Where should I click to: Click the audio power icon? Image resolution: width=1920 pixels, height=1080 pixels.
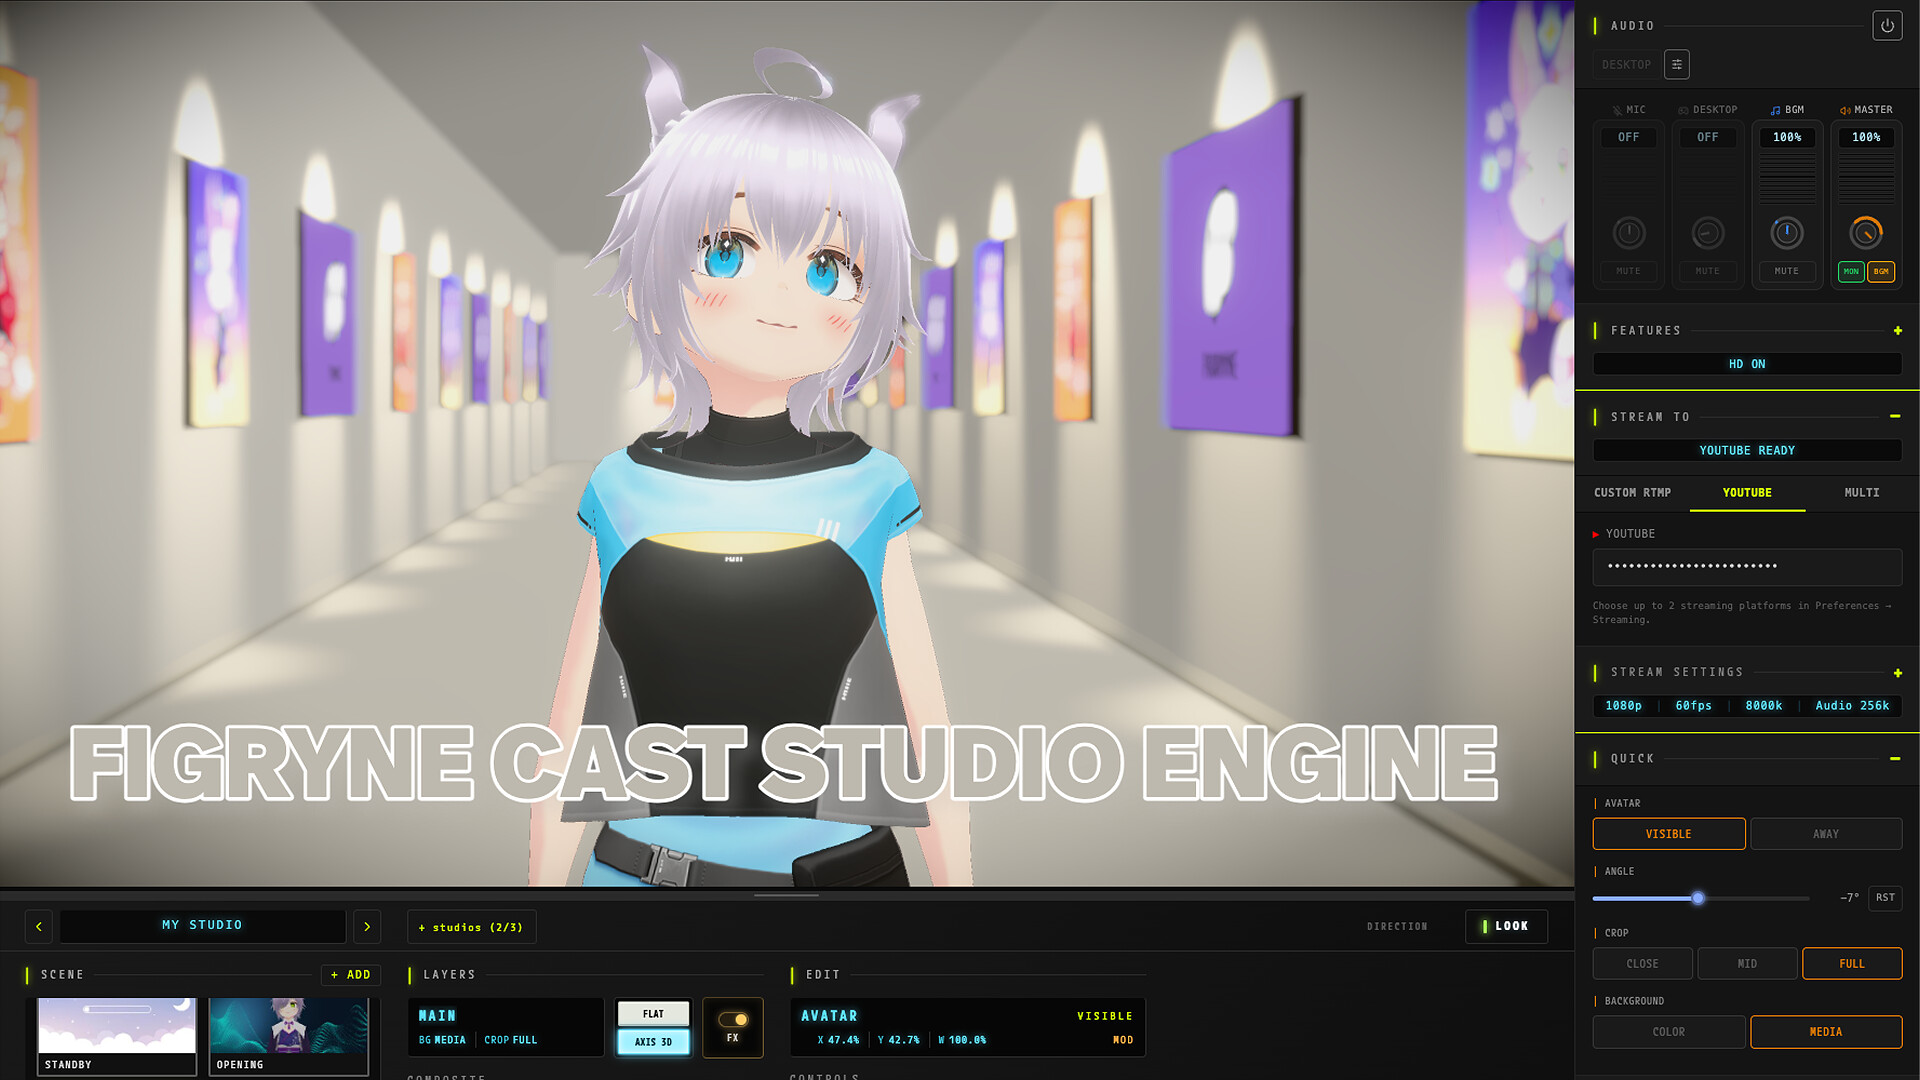(1887, 26)
